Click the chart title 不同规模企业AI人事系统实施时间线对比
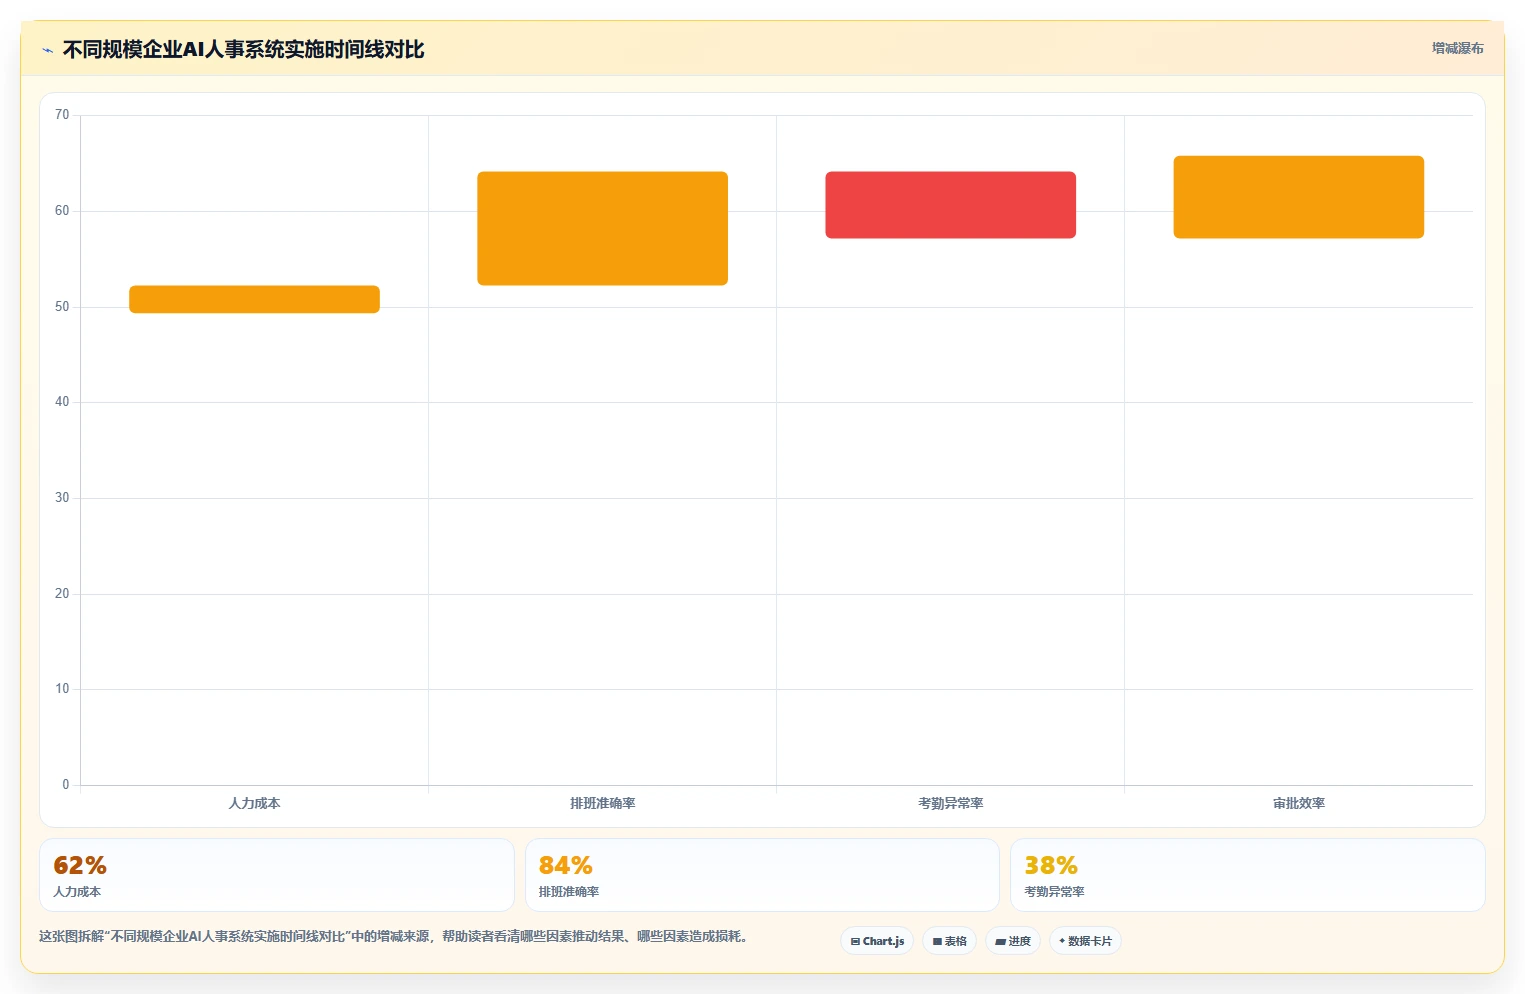Screen dimensions: 1525x994 tap(243, 50)
